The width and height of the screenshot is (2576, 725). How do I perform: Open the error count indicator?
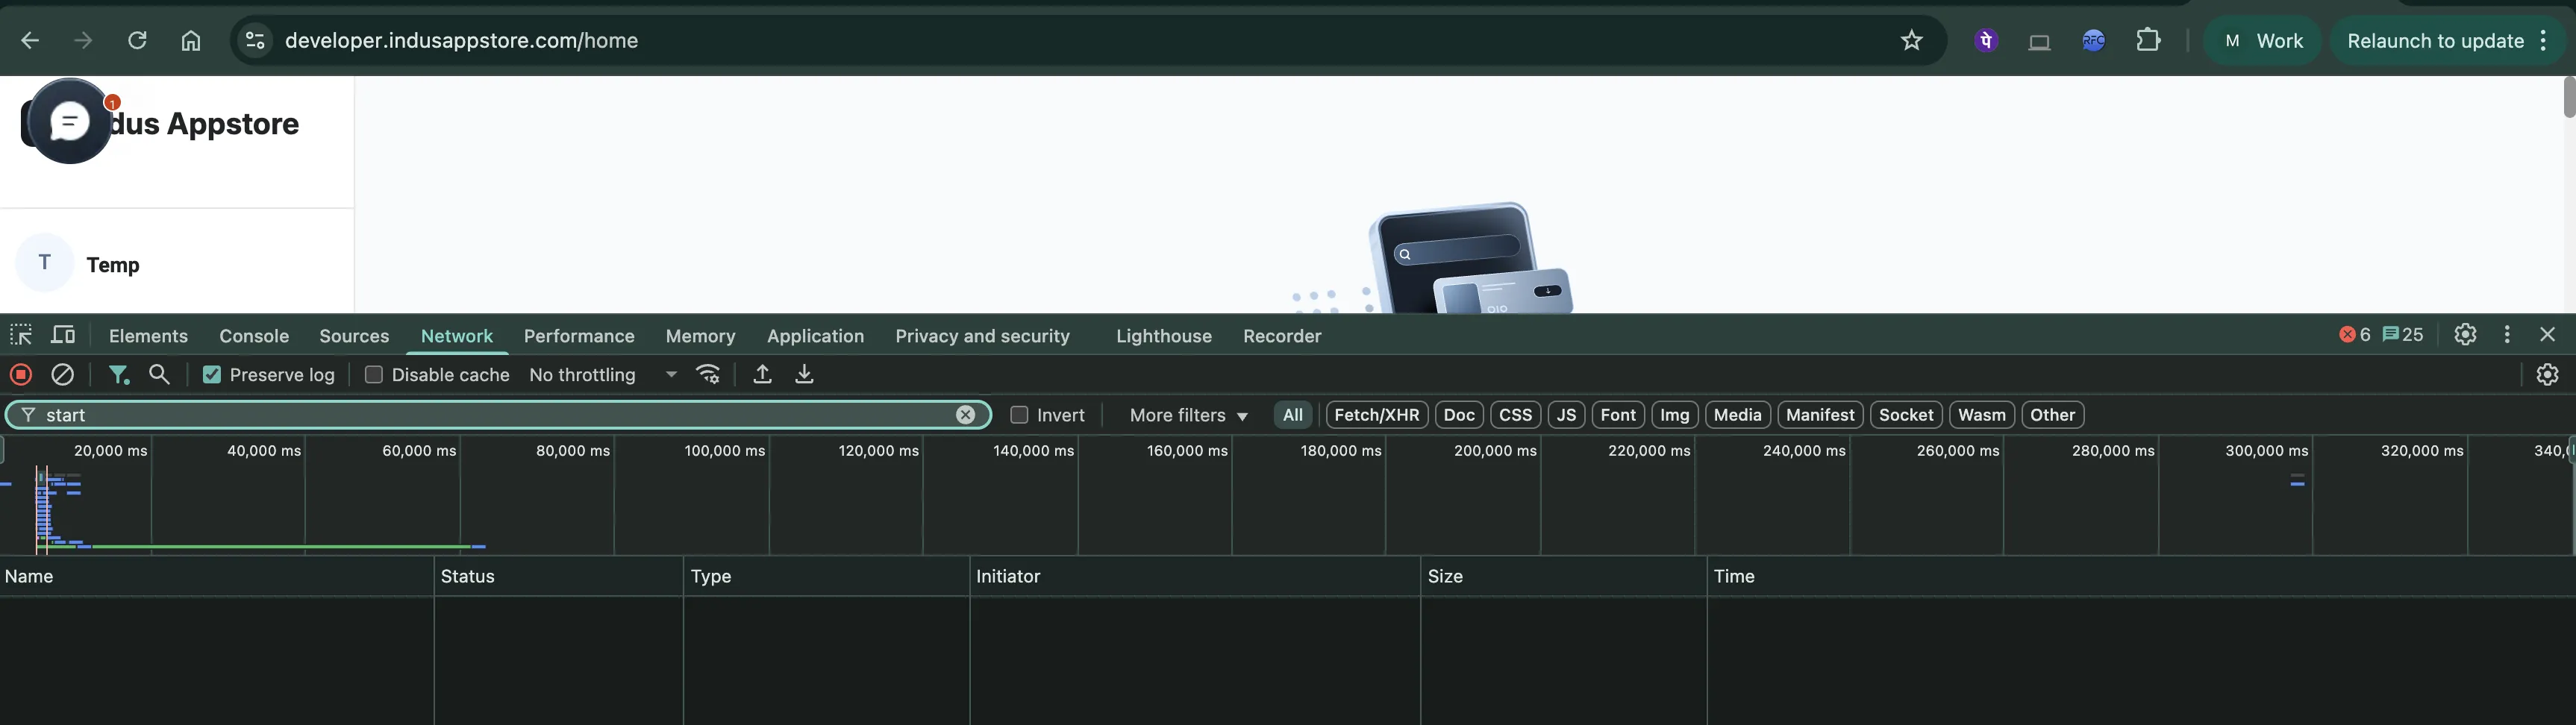pyautogui.click(x=2355, y=335)
